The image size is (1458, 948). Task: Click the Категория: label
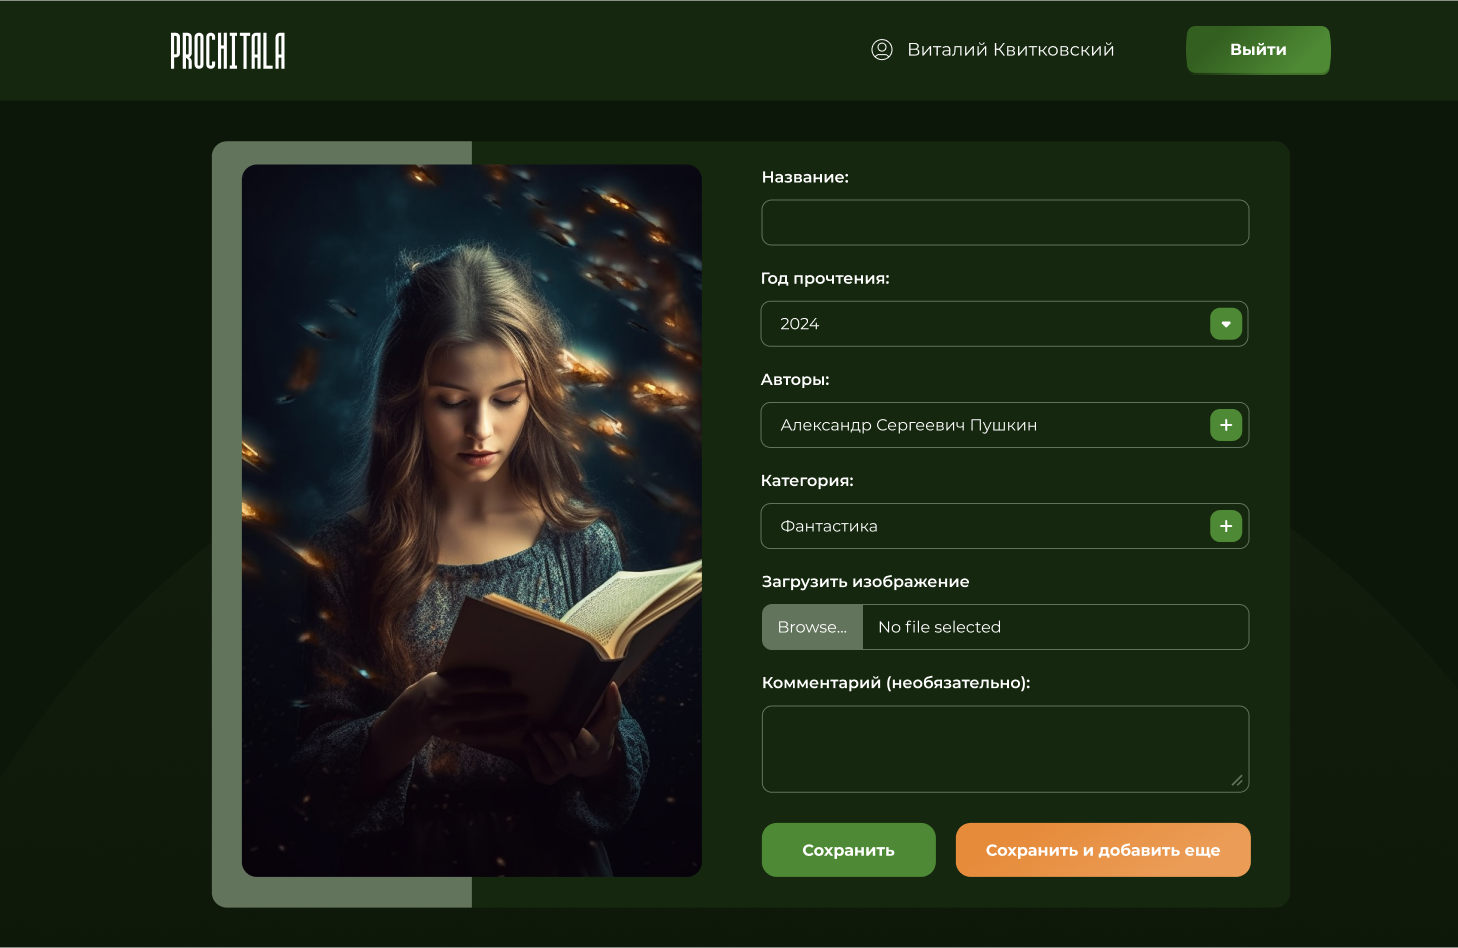(x=807, y=480)
